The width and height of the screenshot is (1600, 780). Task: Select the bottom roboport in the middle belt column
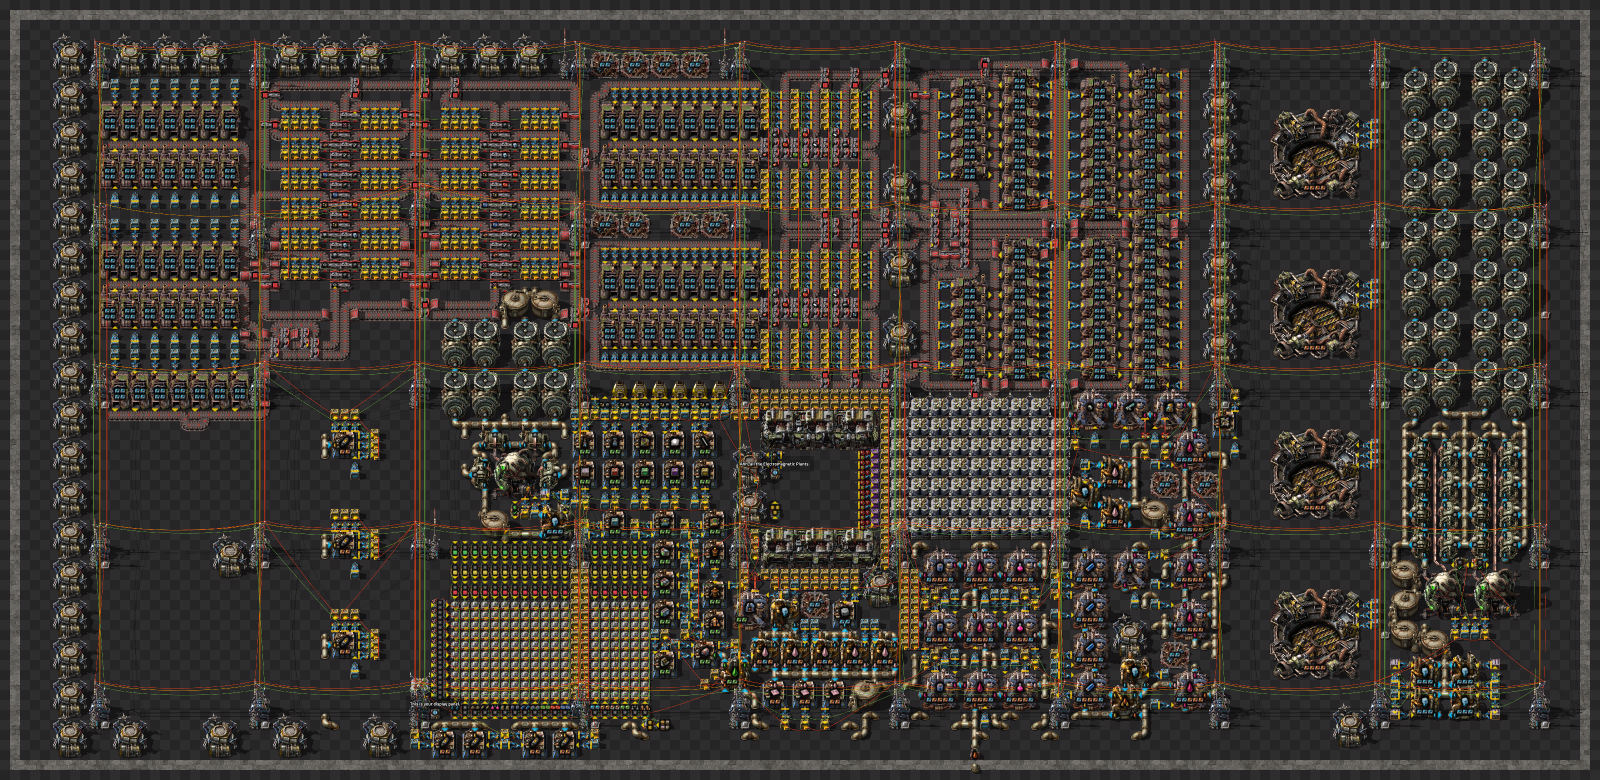pos(900,335)
